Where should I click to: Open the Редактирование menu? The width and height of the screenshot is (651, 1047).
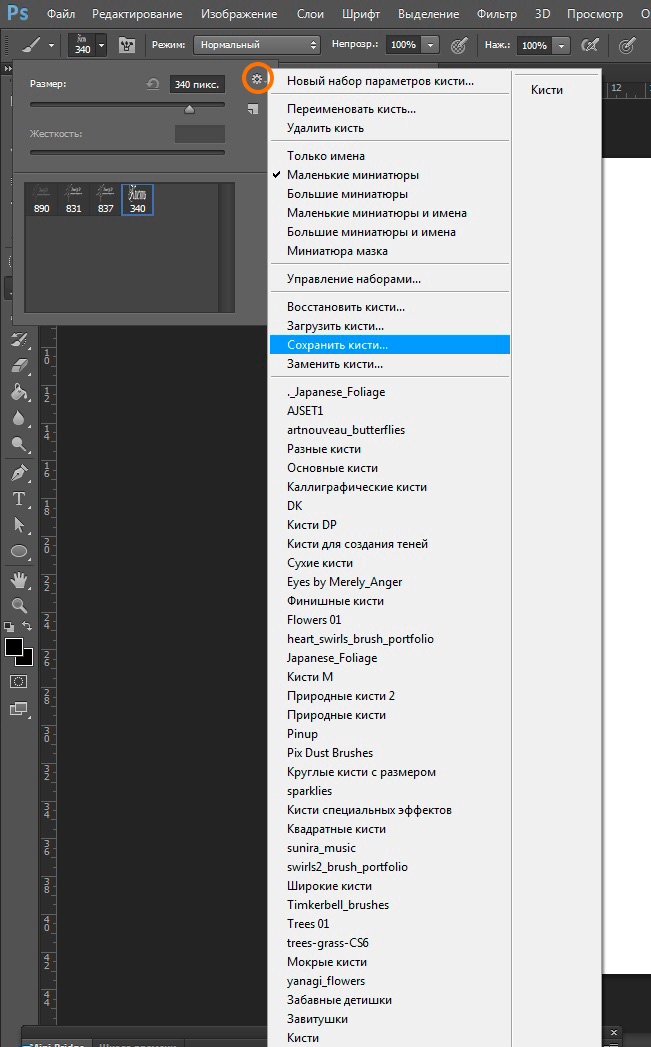137,13
